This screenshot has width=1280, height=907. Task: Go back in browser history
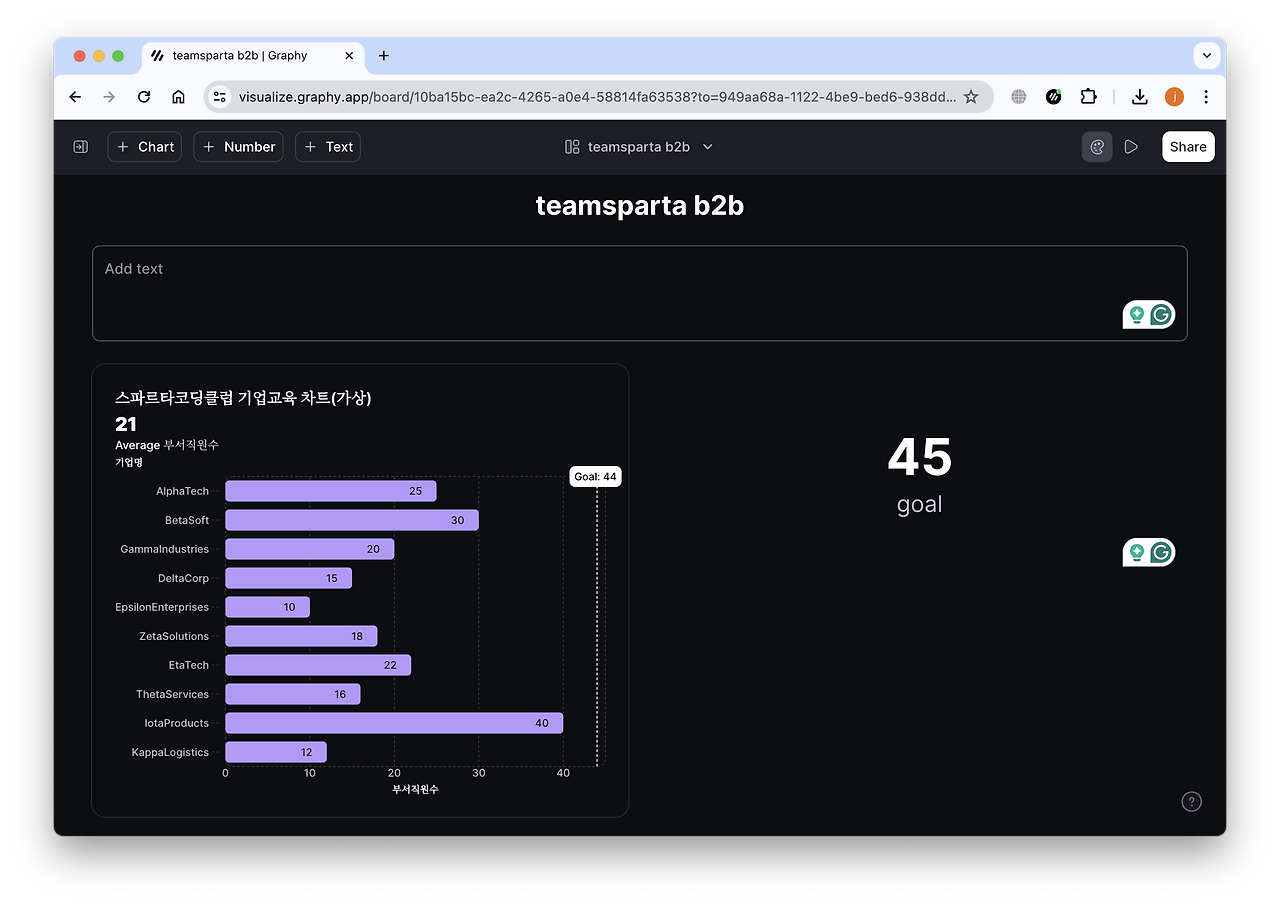[x=75, y=97]
